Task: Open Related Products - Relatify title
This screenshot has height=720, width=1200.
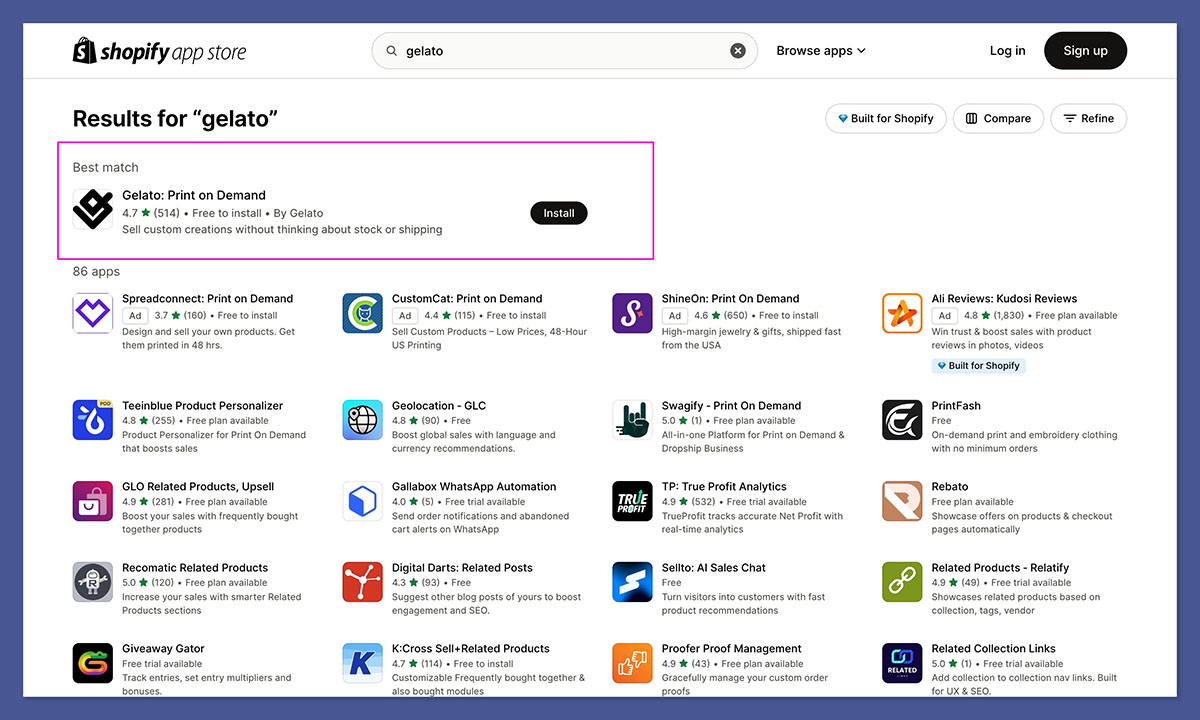Action: tap(1001, 567)
